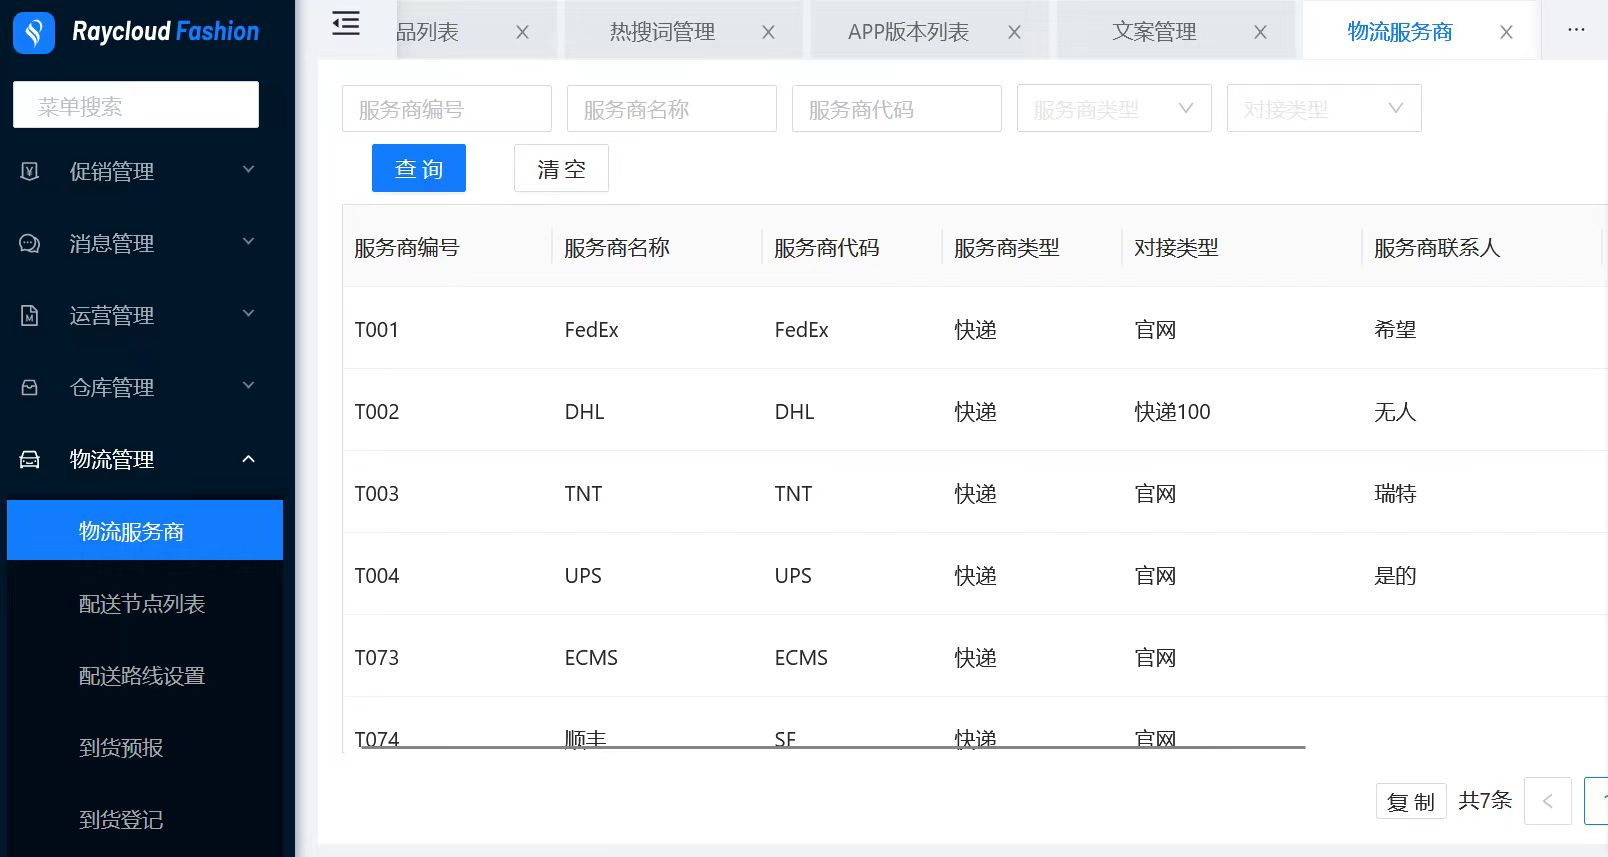Screen dimensions: 1608x857
Task: Expand the 运营管理 menu
Action: point(249,314)
